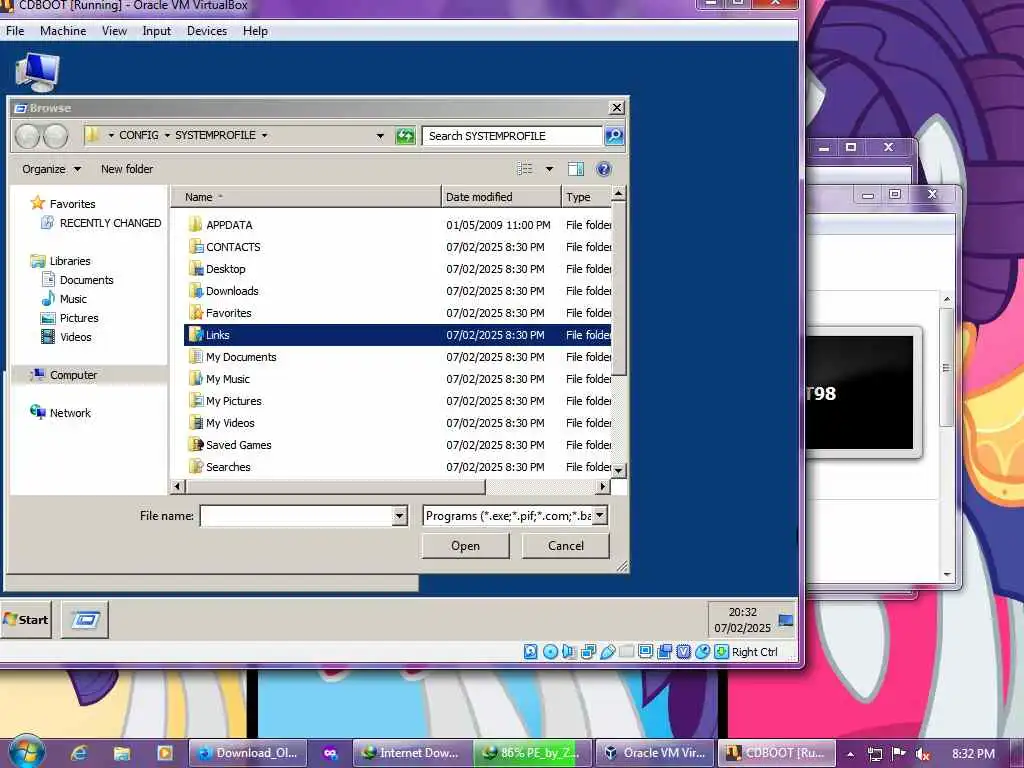Viewport: 1024px width, 768px height.
Task: Click the VirtualBox optical disk status icon
Action: click(550, 652)
